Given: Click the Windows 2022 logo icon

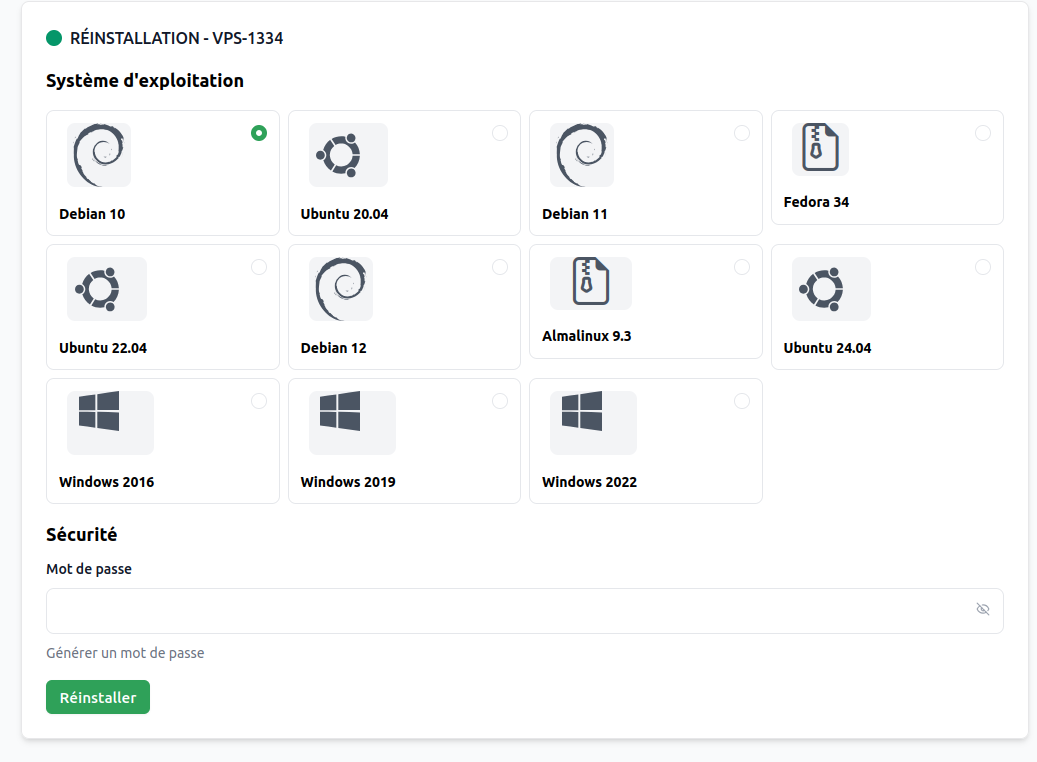Looking at the screenshot, I should pyautogui.click(x=583, y=411).
